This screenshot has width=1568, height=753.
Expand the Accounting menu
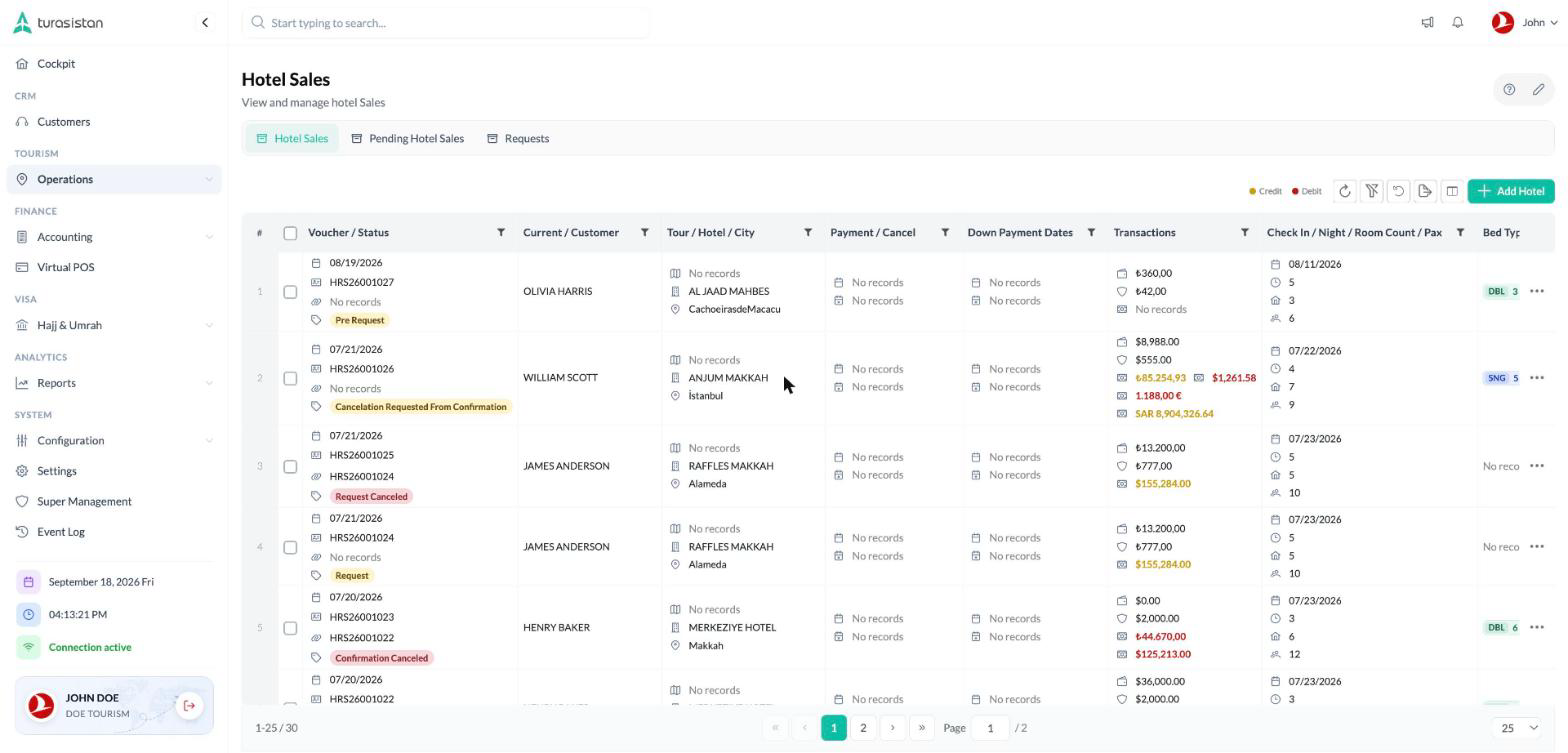(x=114, y=237)
